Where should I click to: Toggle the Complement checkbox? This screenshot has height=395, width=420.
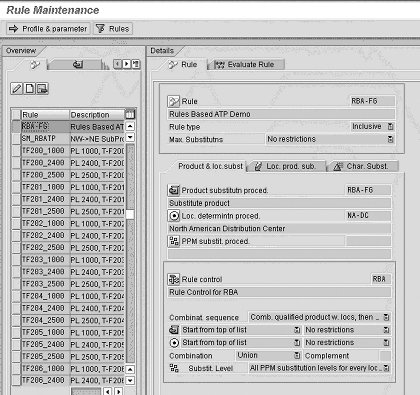tap(385, 356)
